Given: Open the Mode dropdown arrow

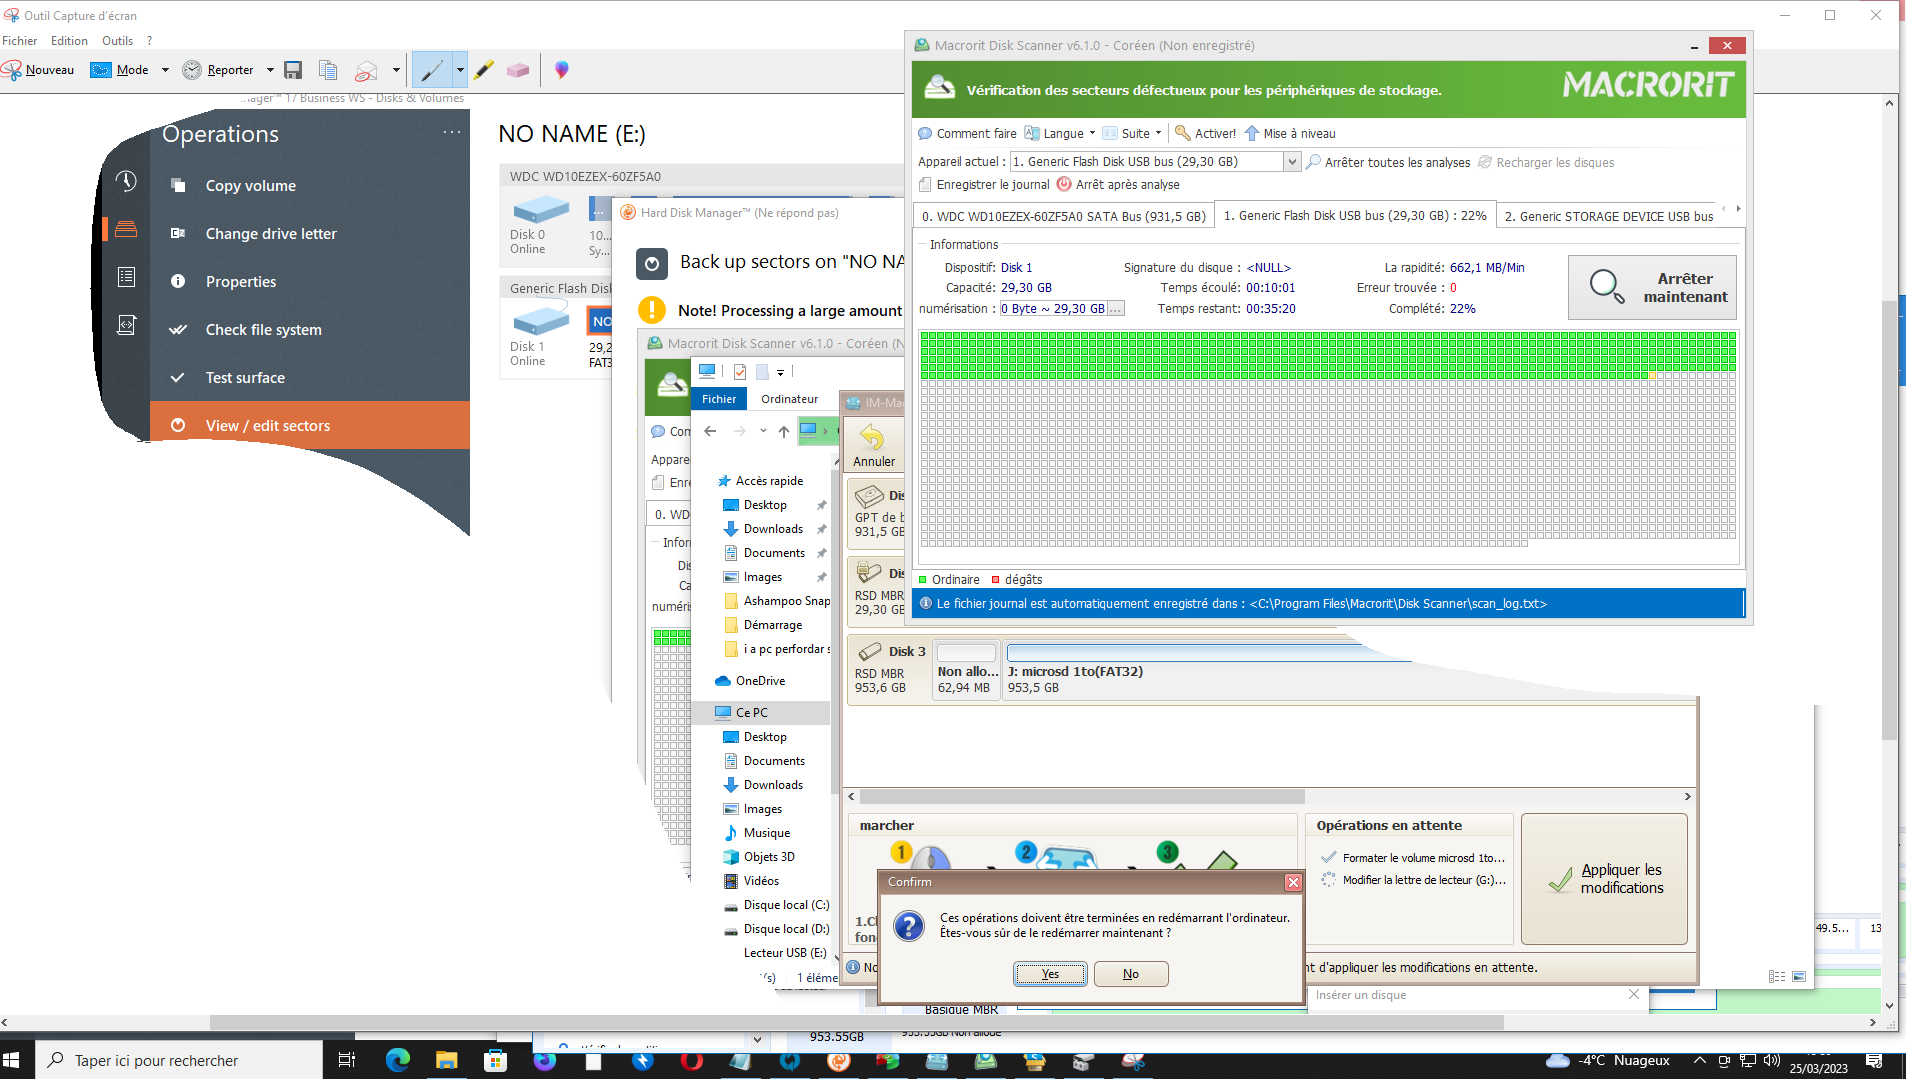Looking at the screenshot, I should 165,70.
